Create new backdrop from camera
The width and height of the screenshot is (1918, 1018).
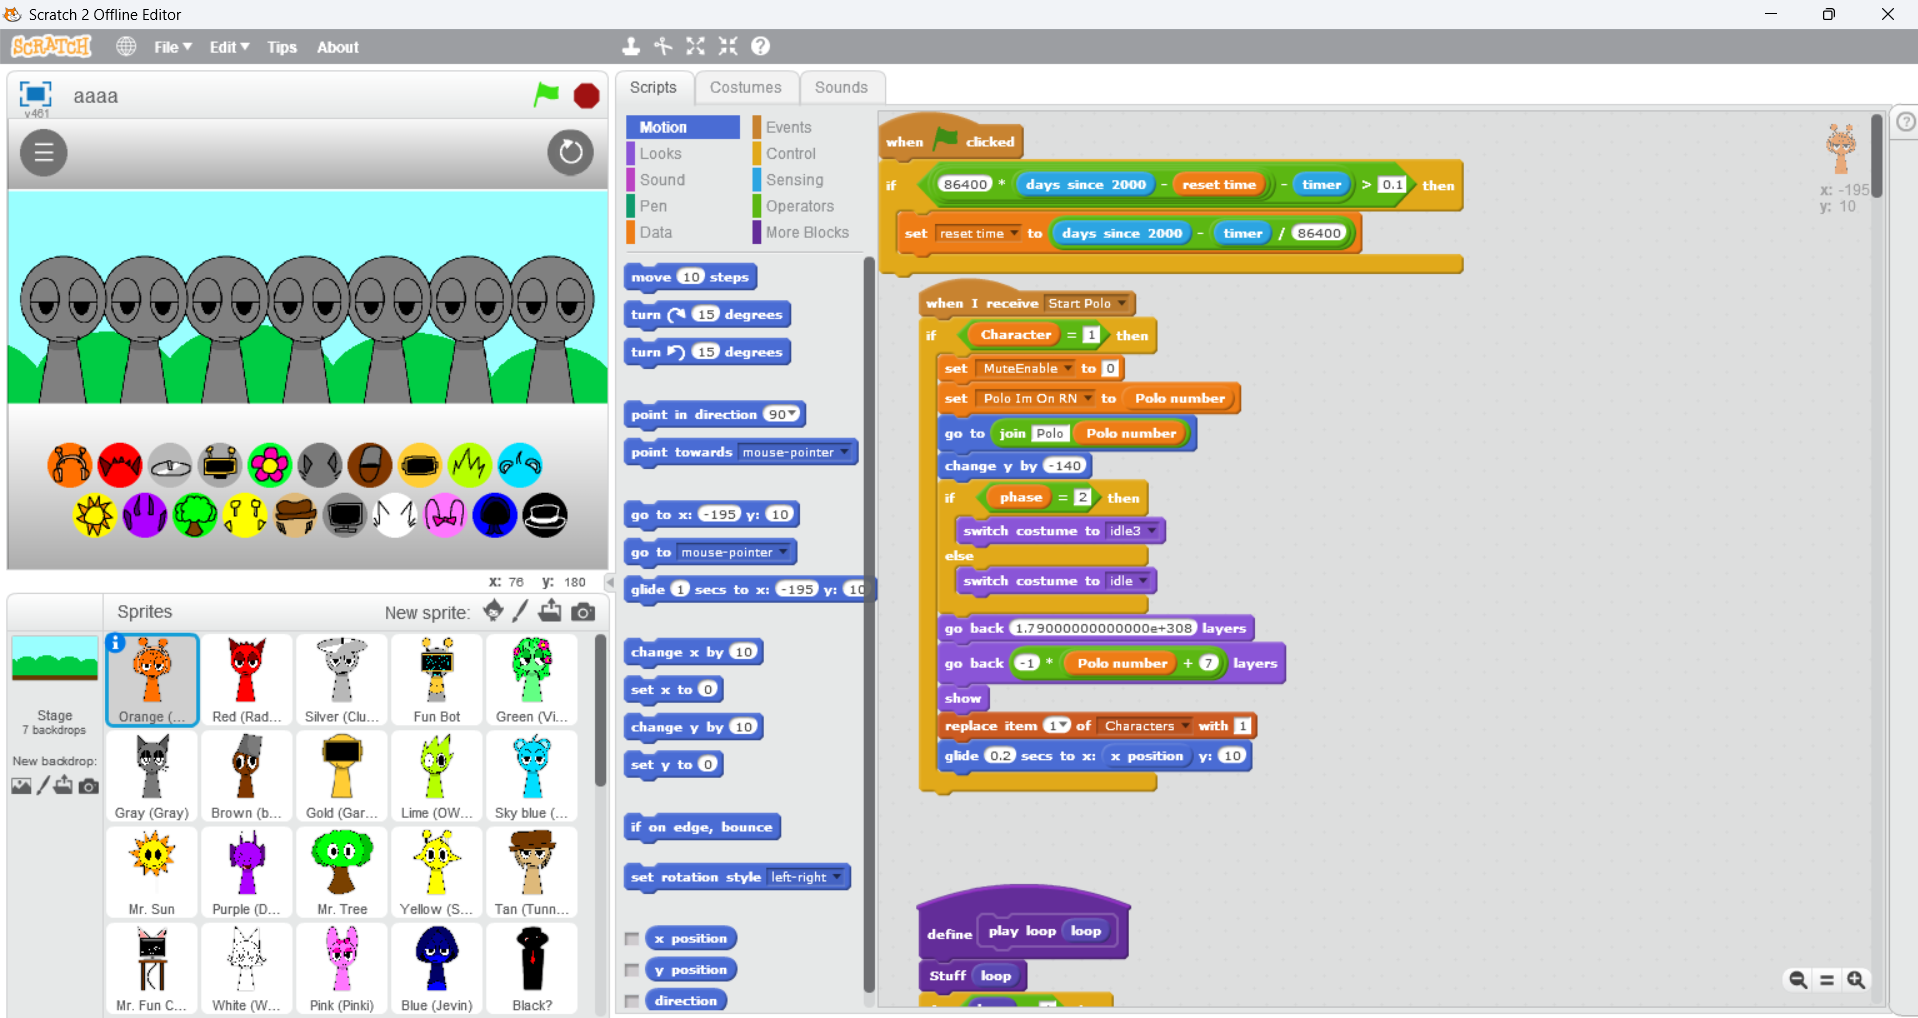point(89,786)
